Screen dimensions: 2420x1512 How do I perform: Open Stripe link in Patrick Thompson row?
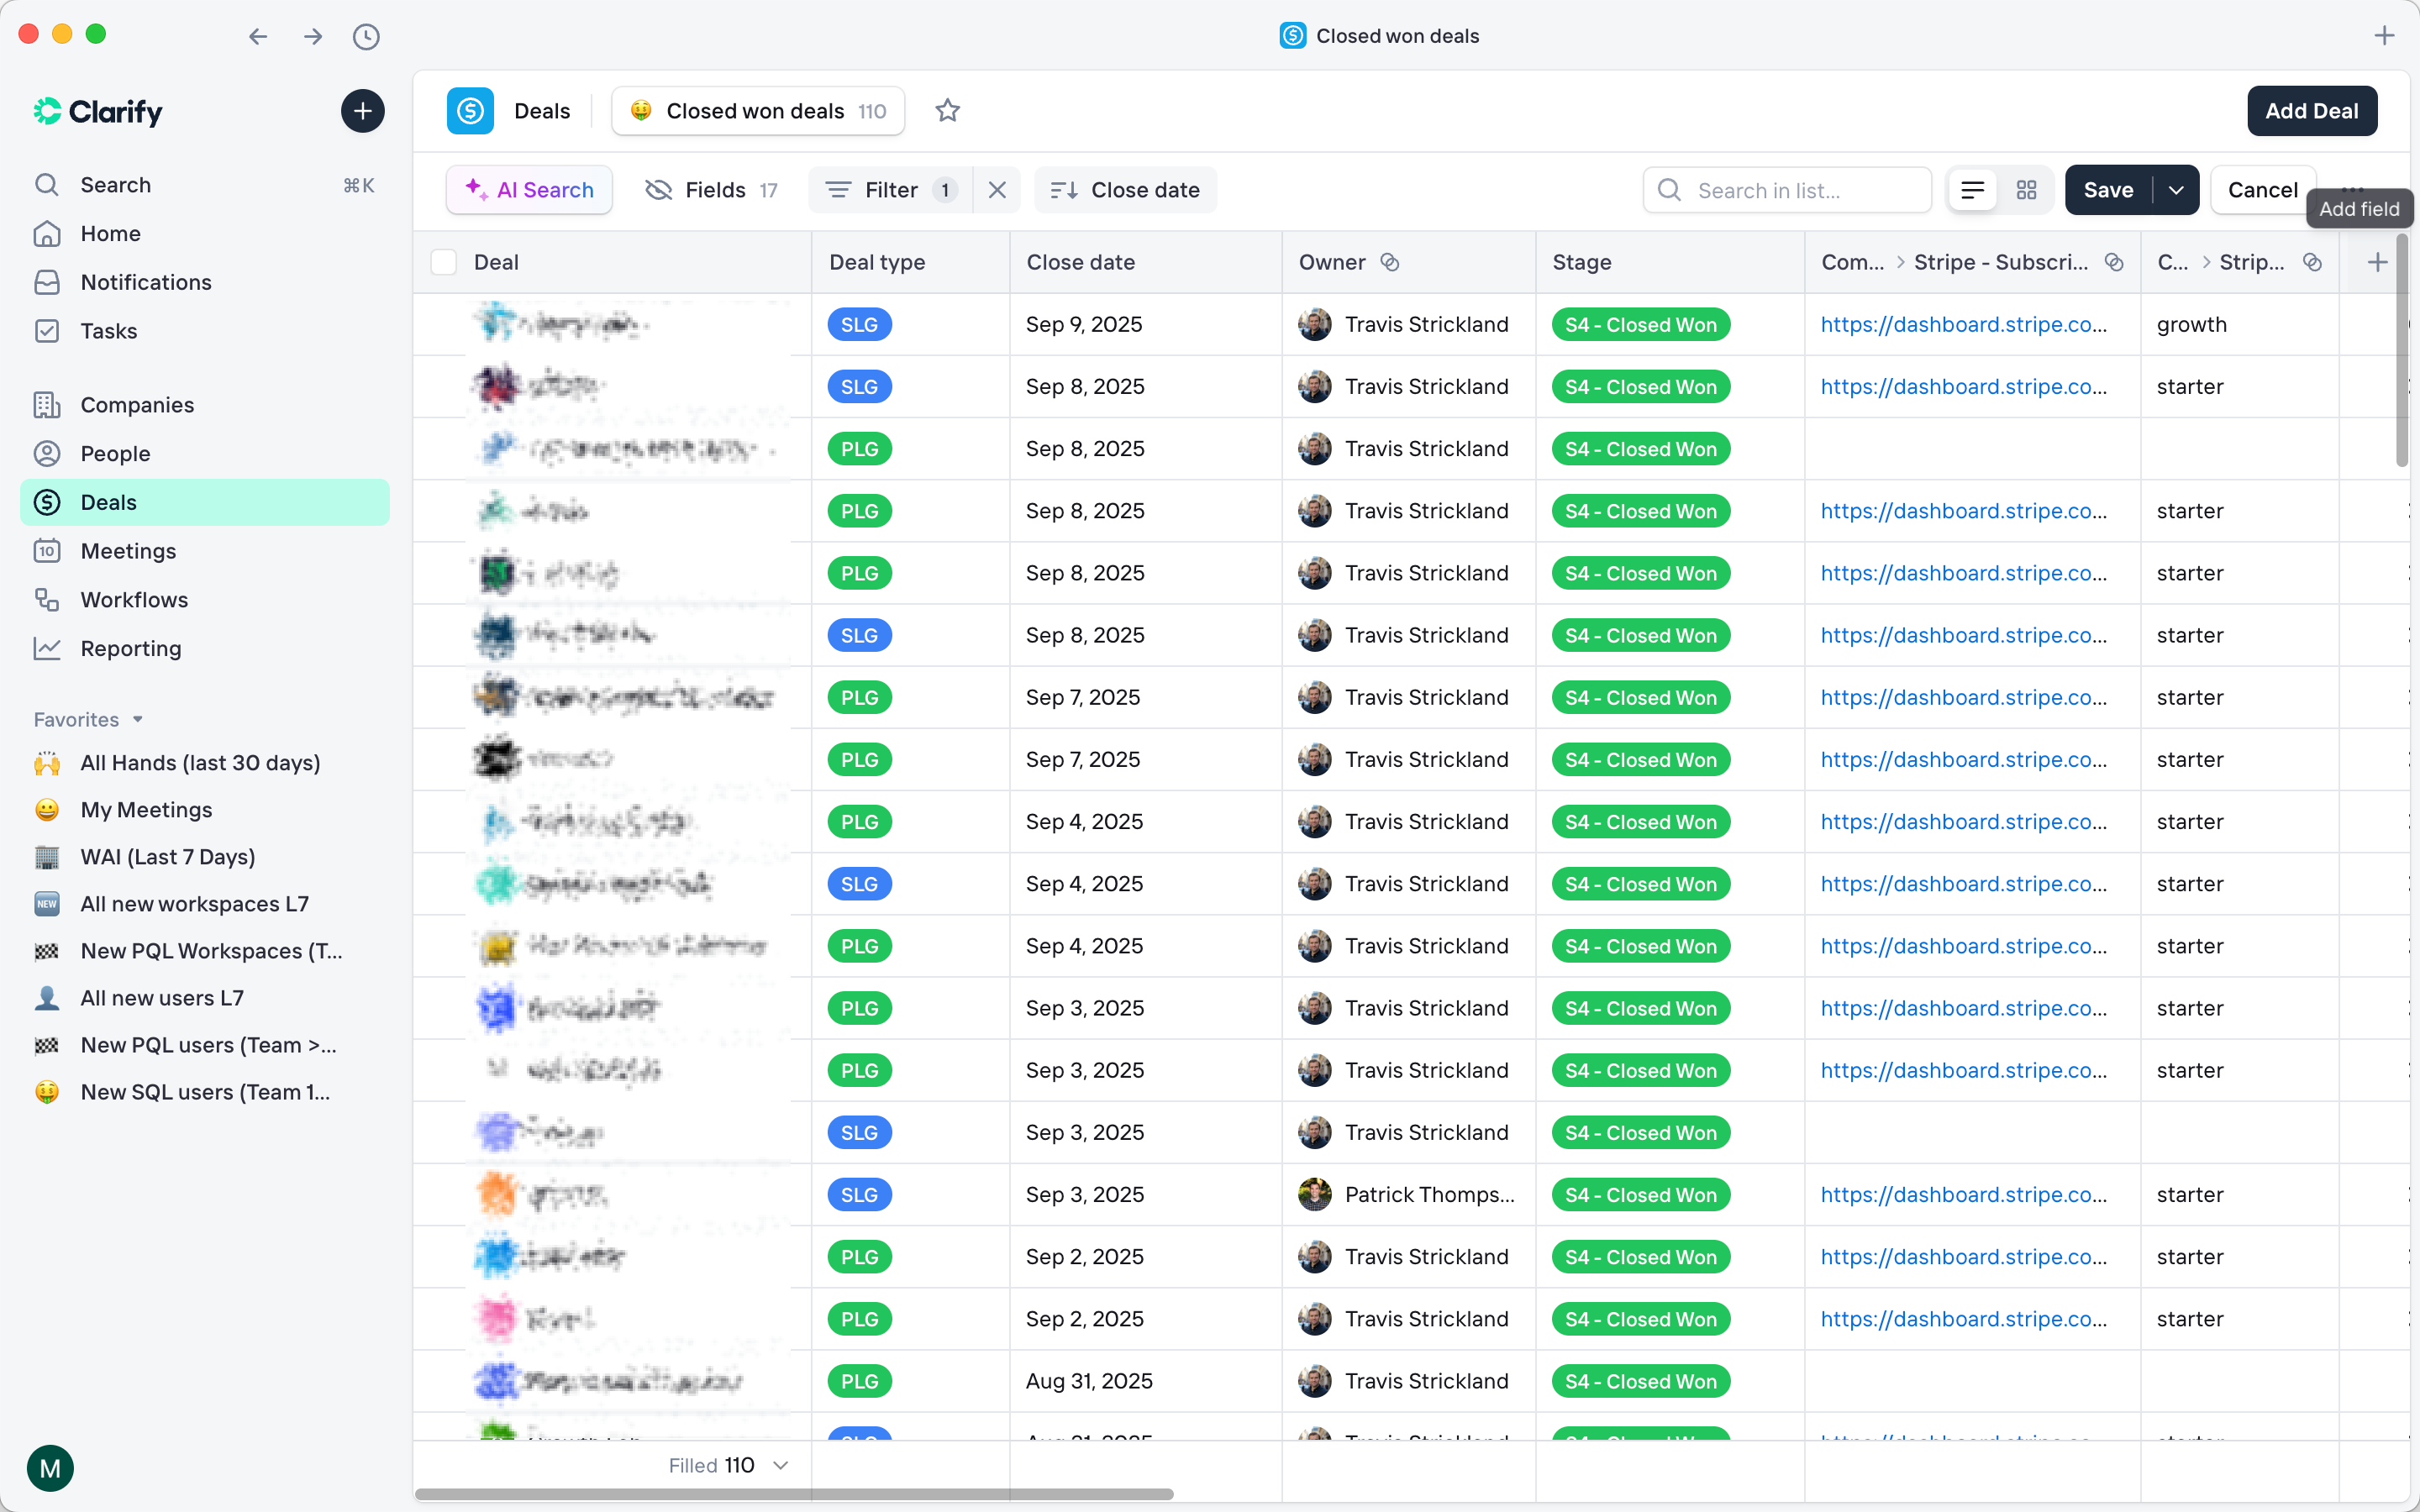(x=1963, y=1194)
